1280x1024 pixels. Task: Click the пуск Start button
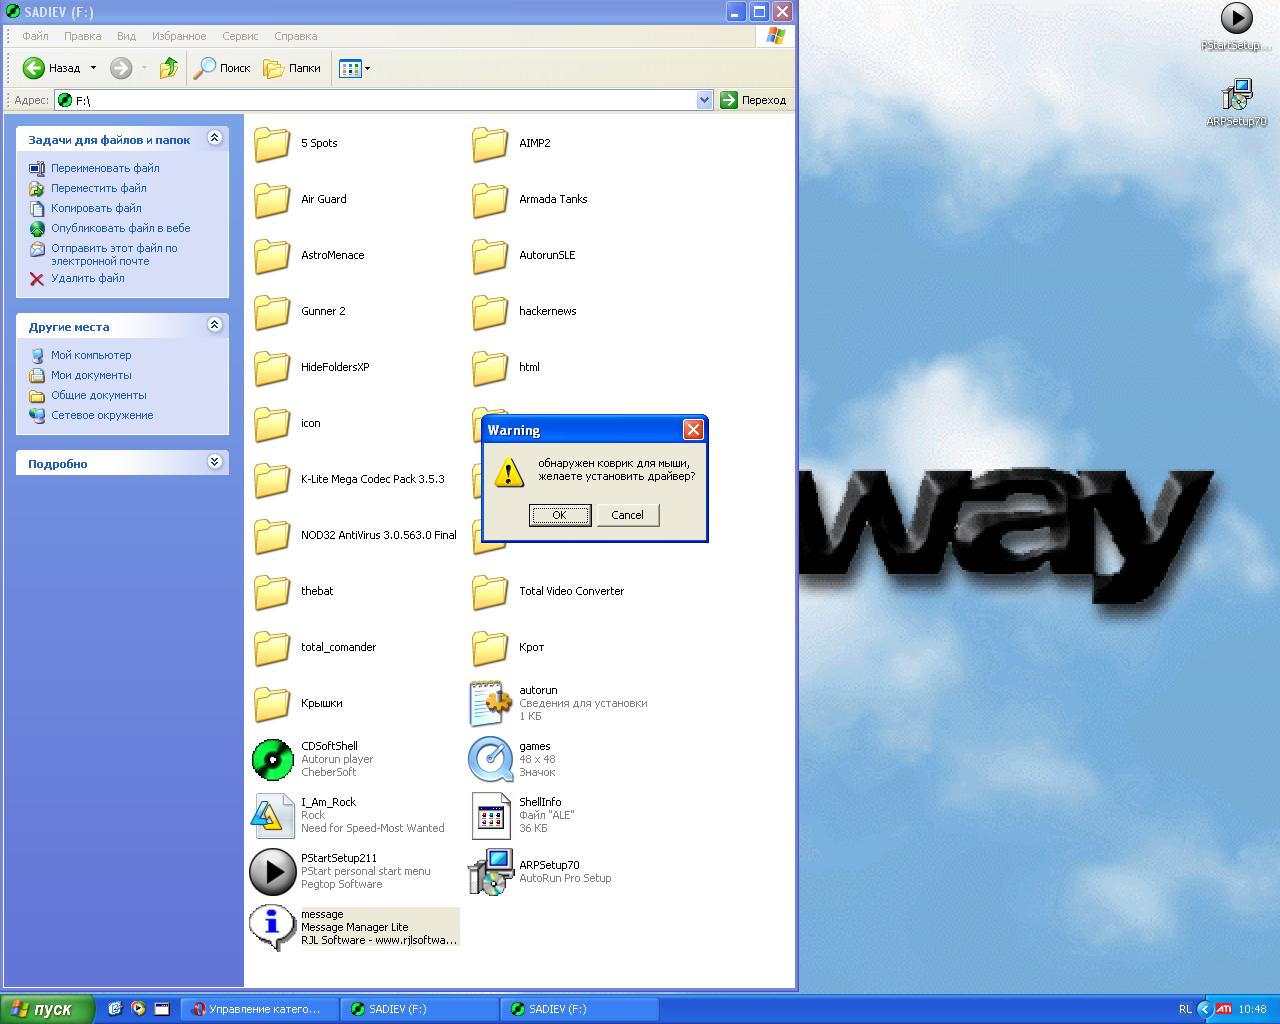[47, 1009]
